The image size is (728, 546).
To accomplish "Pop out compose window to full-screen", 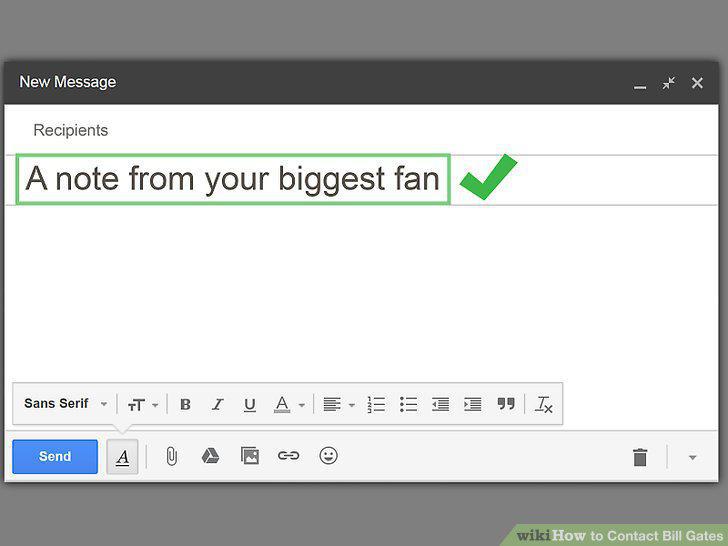I will [x=669, y=83].
